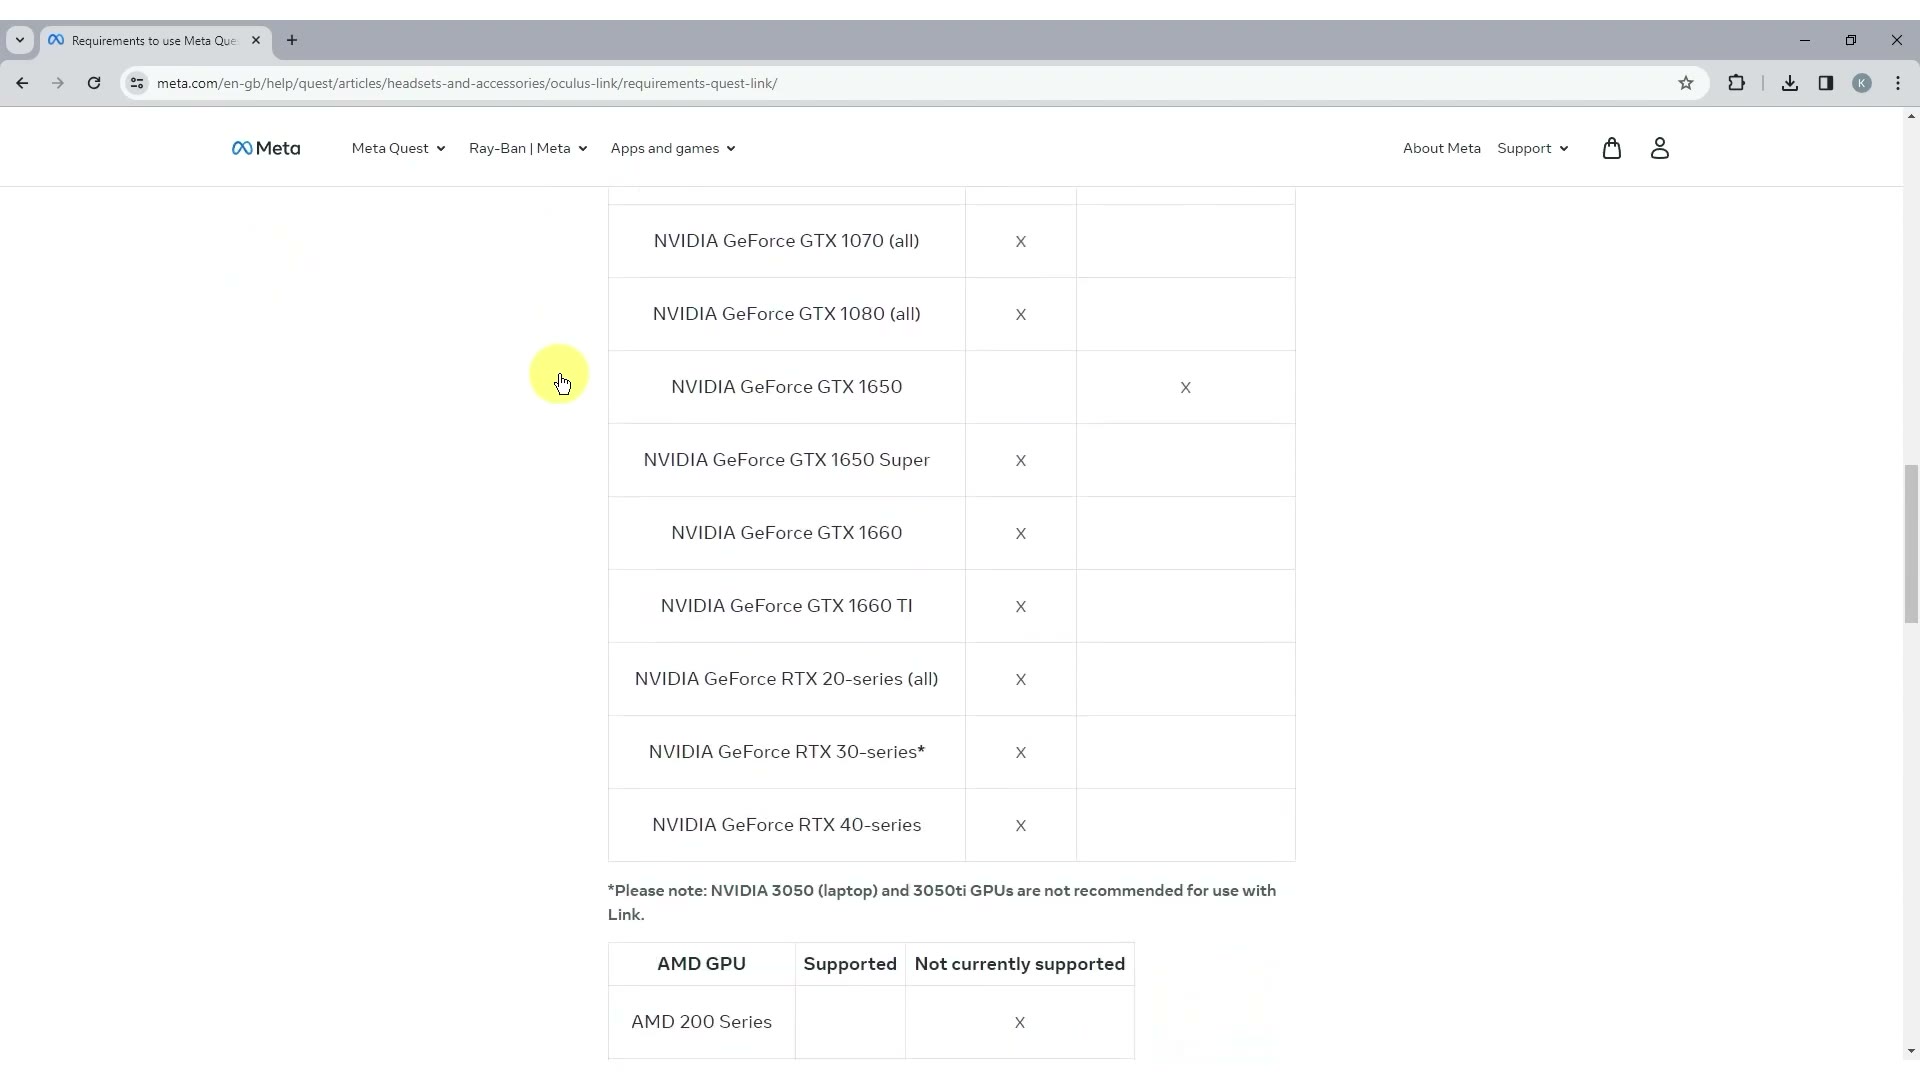Open the shopping bag icon
Screen dimensions: 1920x1080
point(1611,148)
